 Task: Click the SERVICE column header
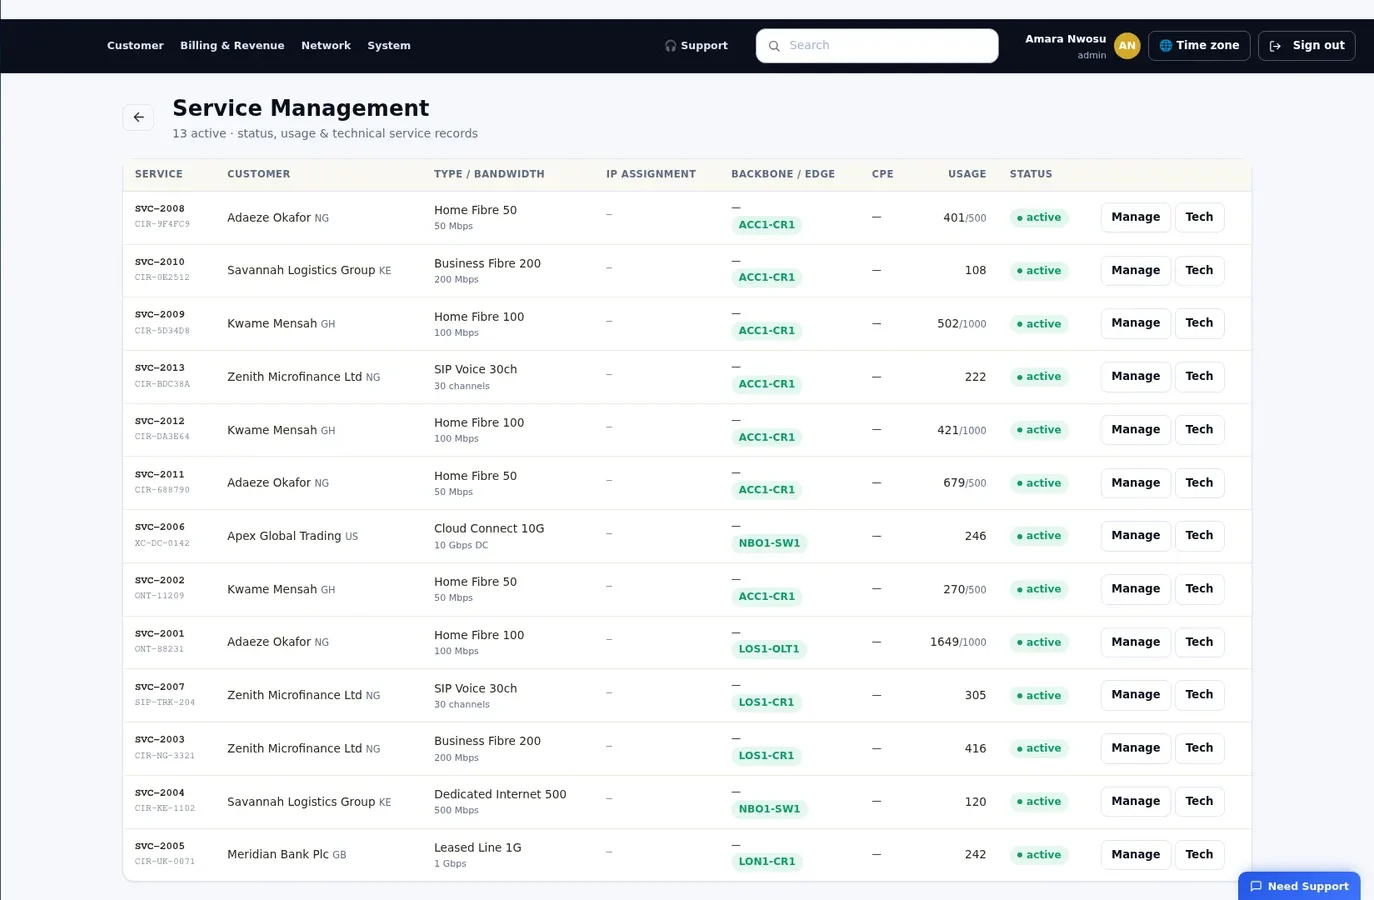tap(159, 174)
